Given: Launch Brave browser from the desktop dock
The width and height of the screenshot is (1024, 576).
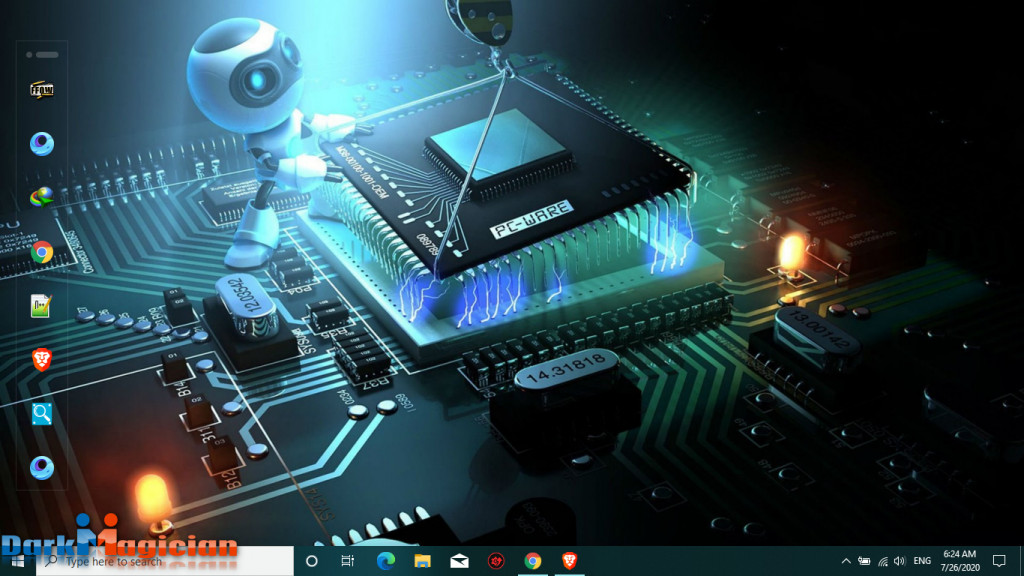Looking at the screenshot, I should pos(42,360).
